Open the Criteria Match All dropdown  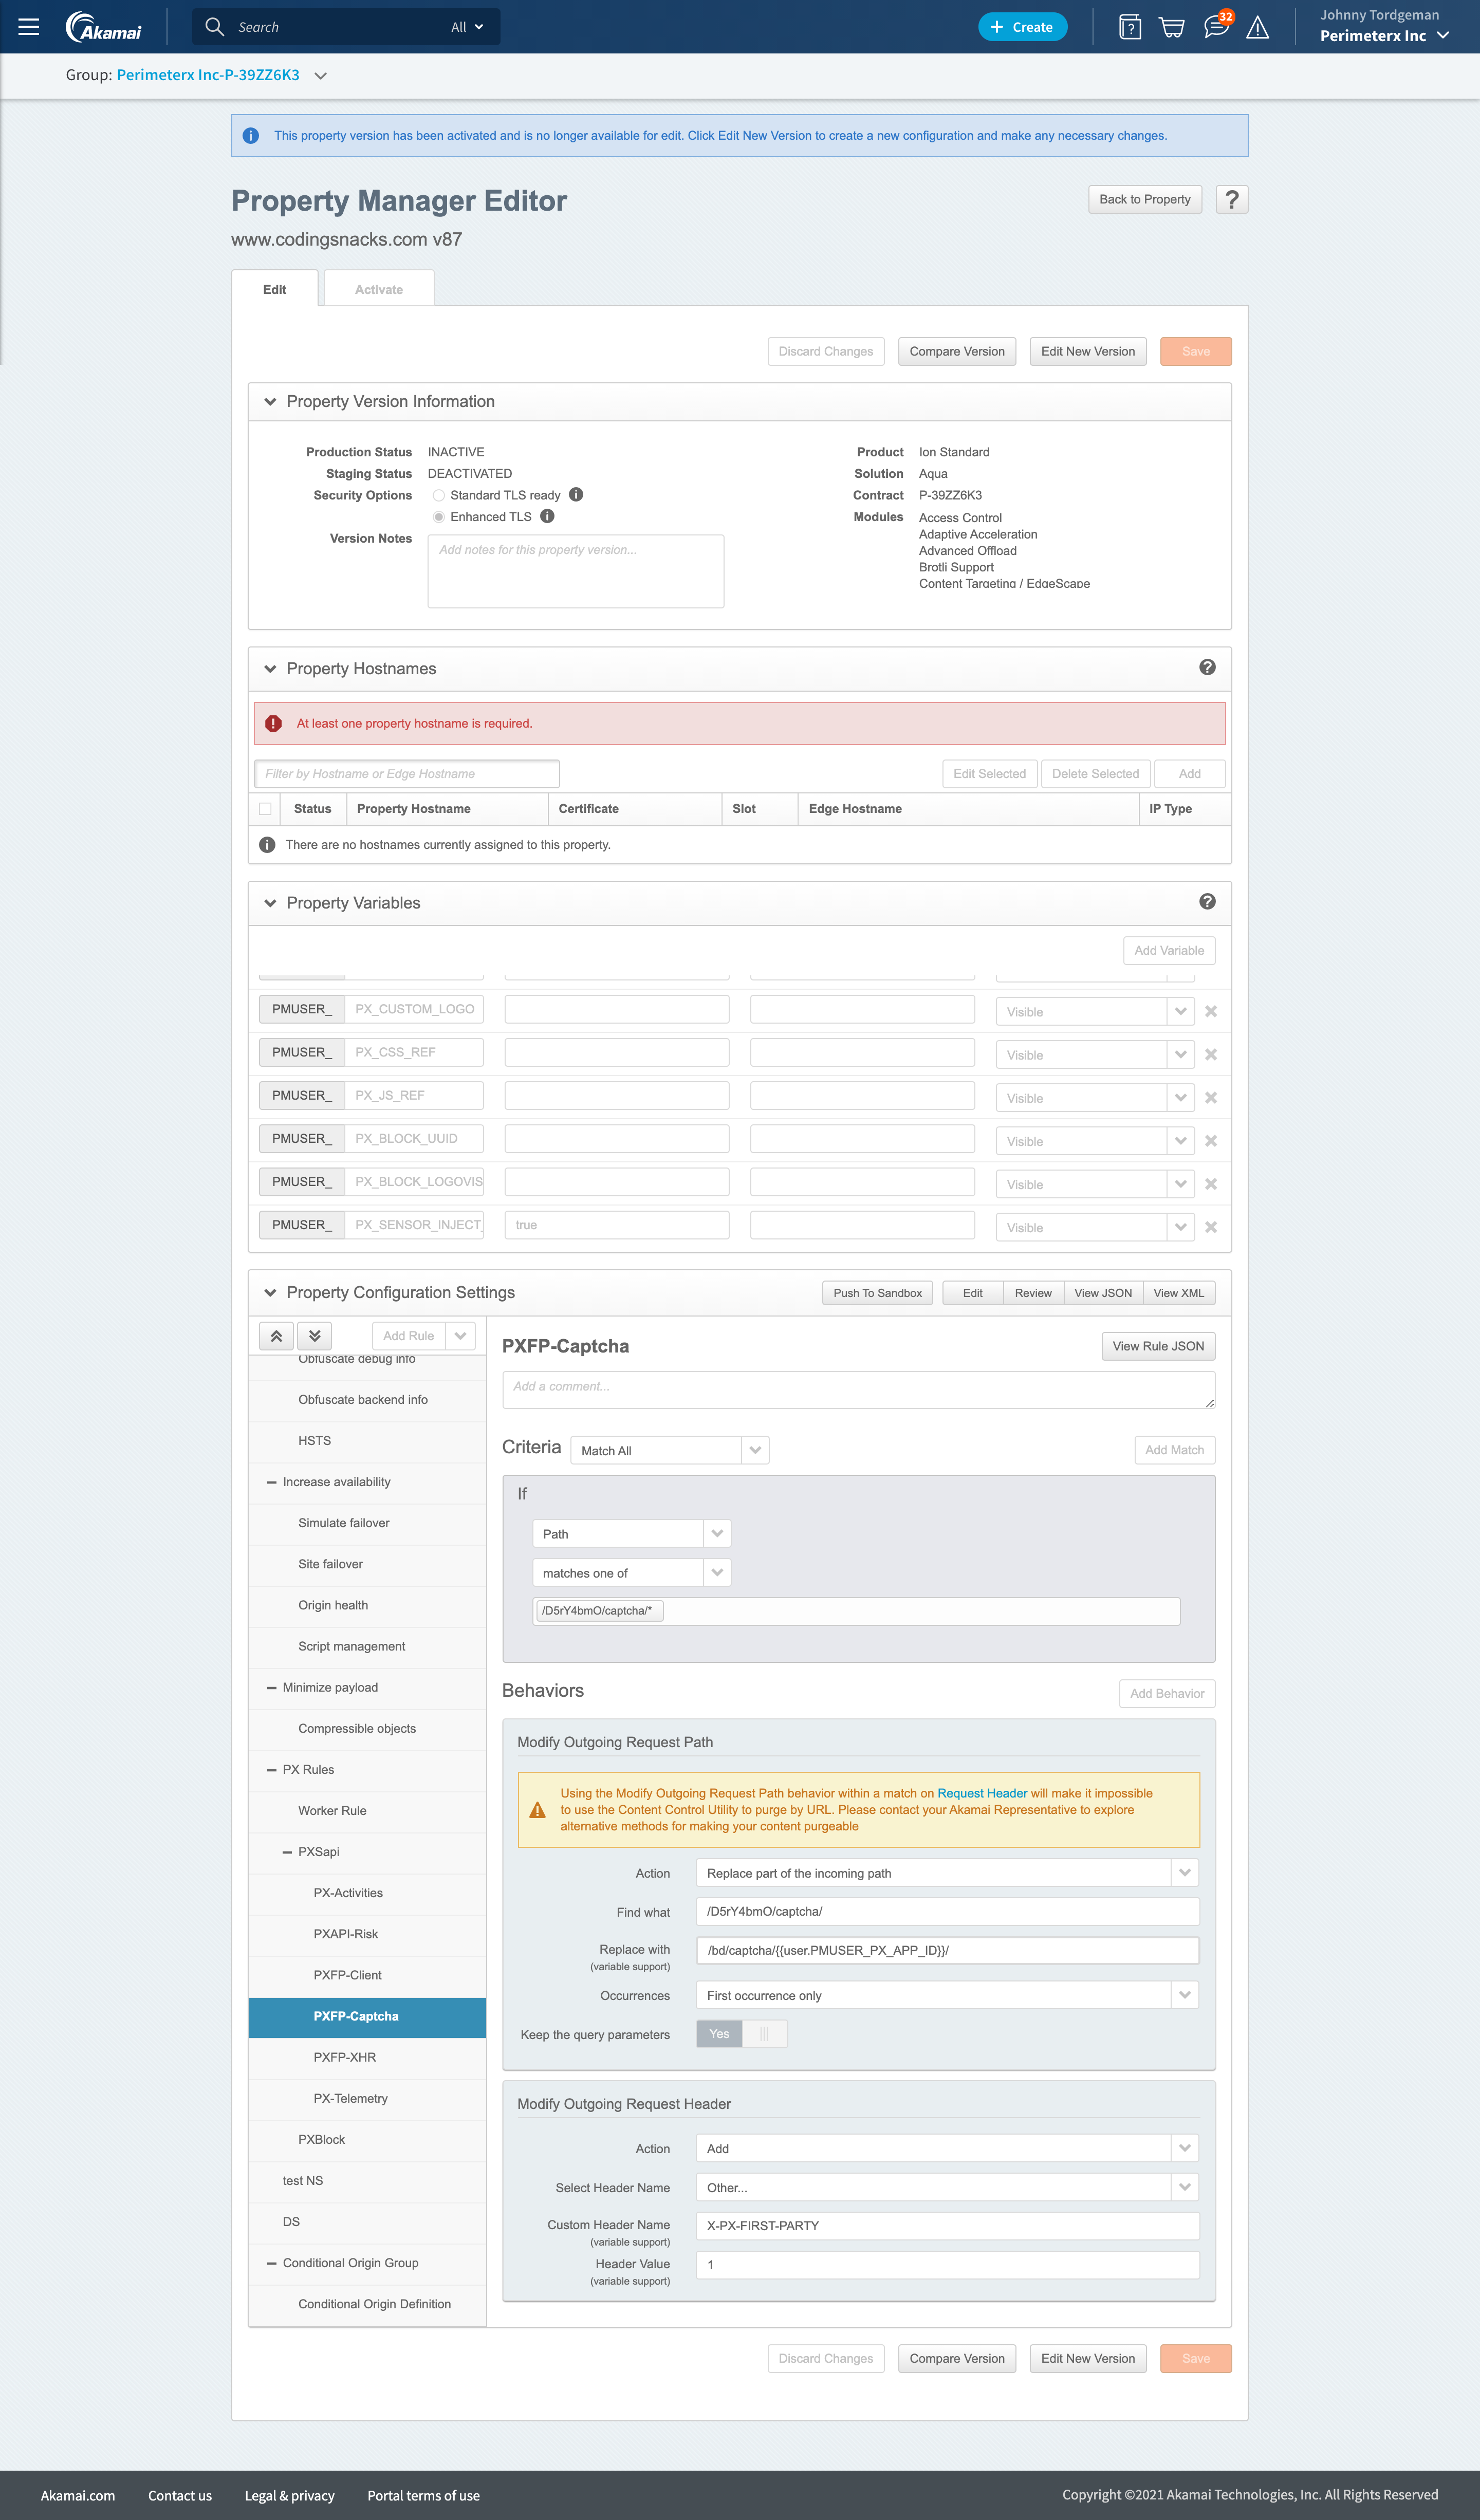(x=668, y=1450)
